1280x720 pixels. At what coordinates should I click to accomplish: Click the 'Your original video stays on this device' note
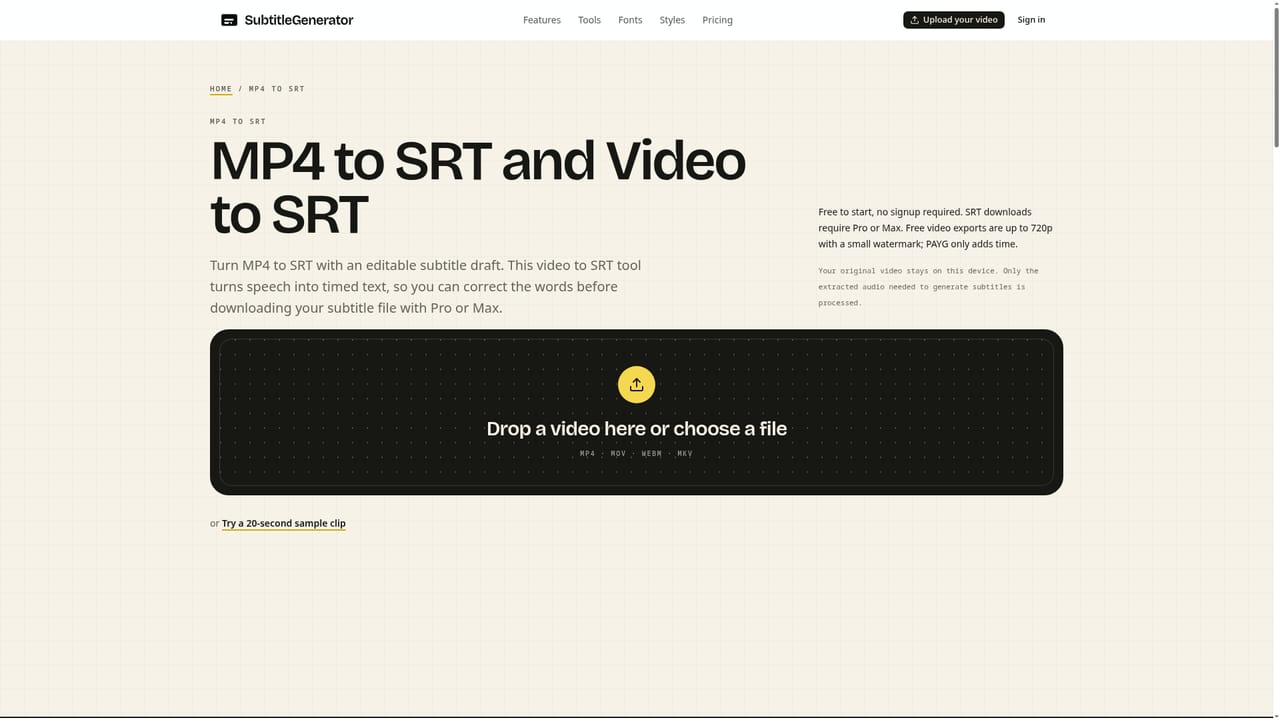click(928, 287)
